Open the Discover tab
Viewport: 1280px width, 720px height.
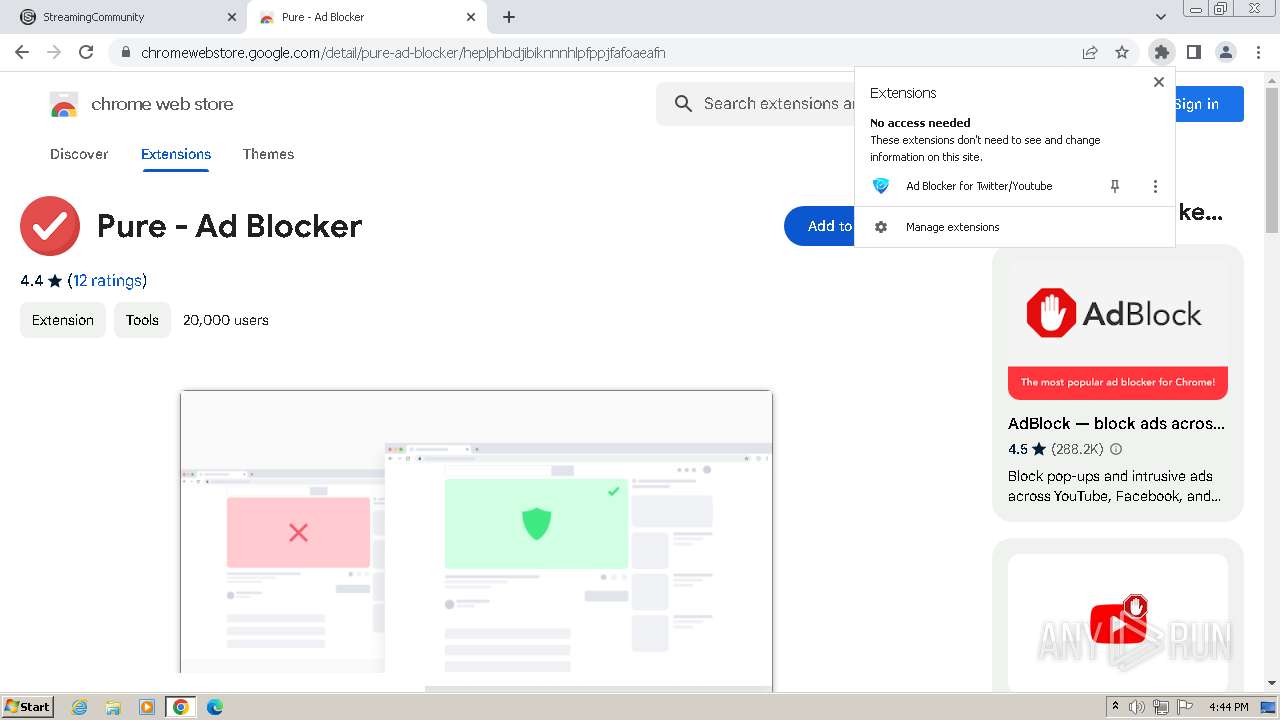coord(79,154)
